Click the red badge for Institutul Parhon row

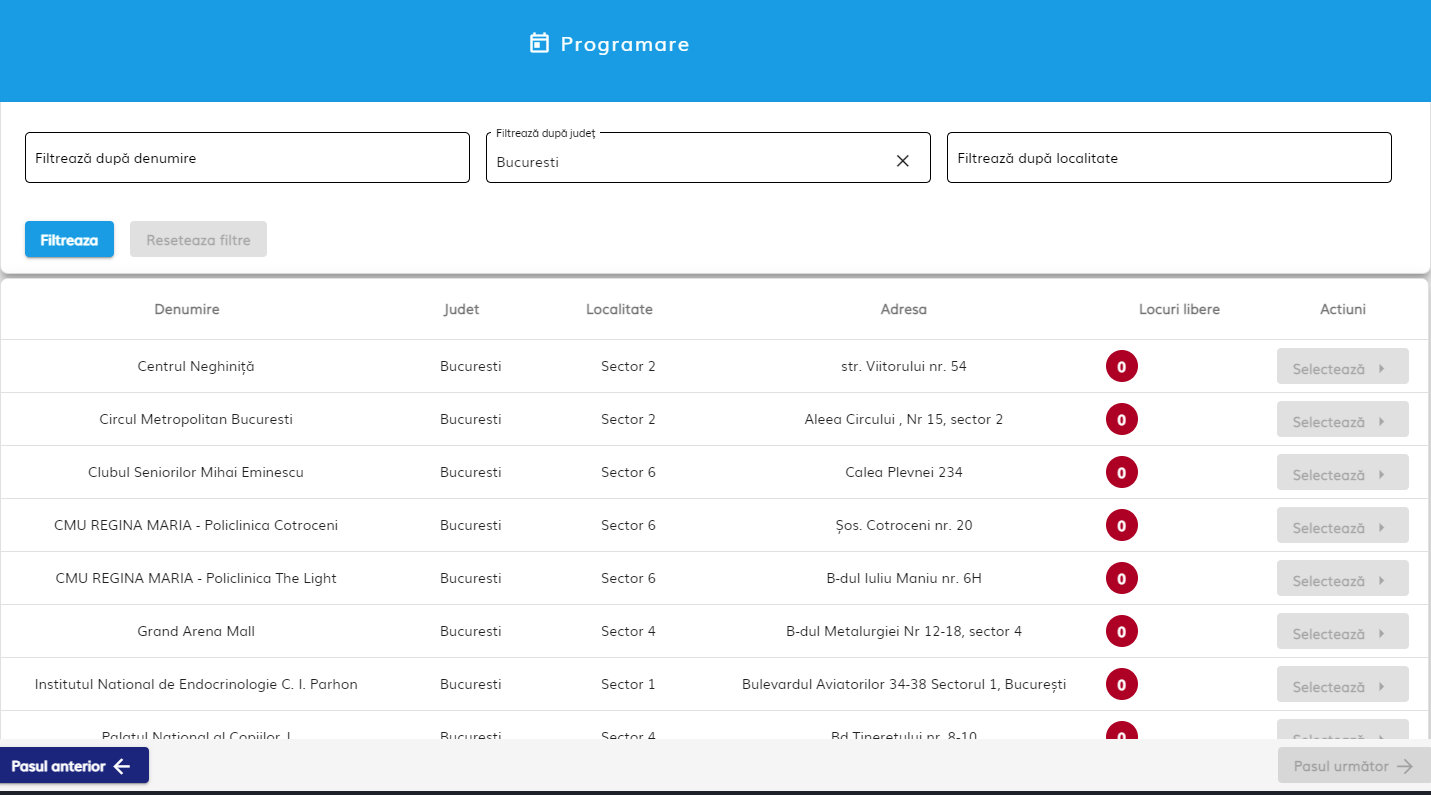[x=1121, y=685]
